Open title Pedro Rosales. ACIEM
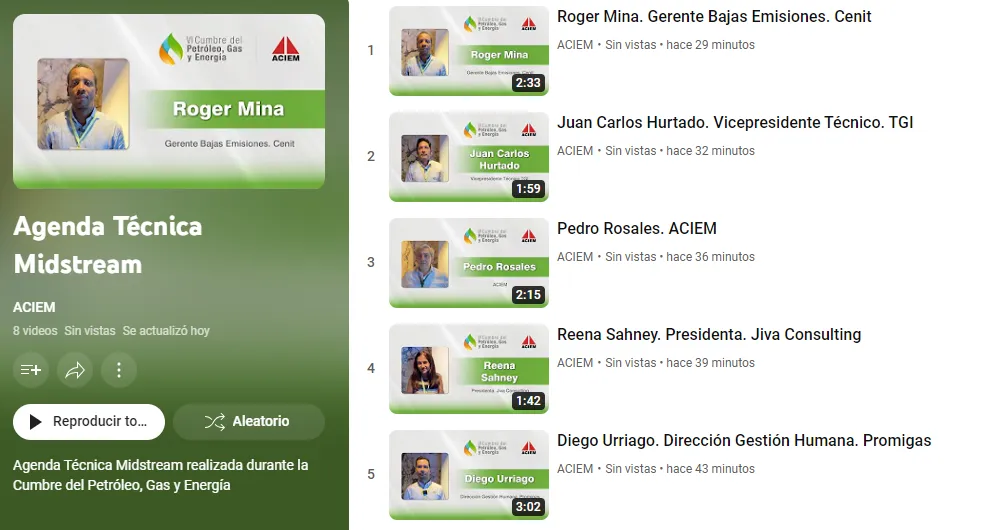Viewport: 987px width, 530px height. tap(636, 228)
